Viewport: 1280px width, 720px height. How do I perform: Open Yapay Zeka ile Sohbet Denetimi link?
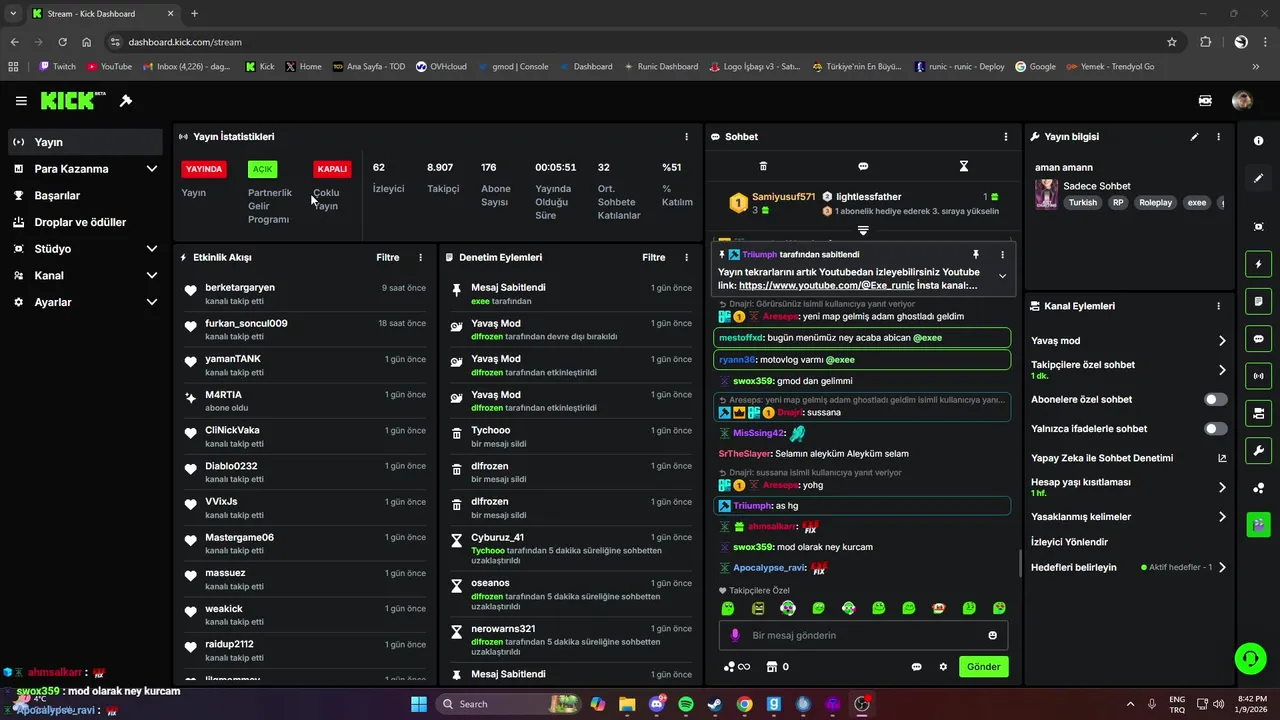point(1128,458)
